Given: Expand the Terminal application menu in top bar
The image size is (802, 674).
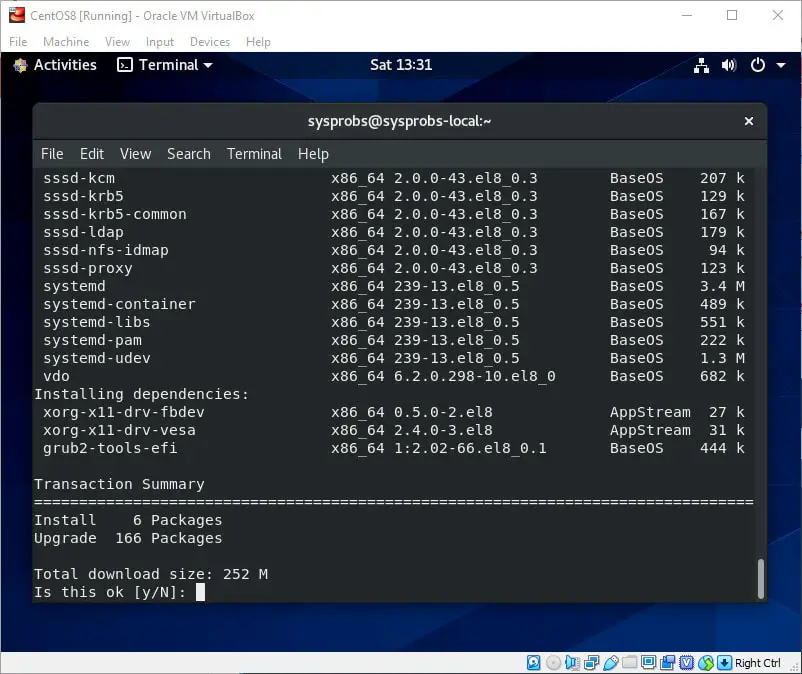Looking at the screenshot, I should pos(165,65).
